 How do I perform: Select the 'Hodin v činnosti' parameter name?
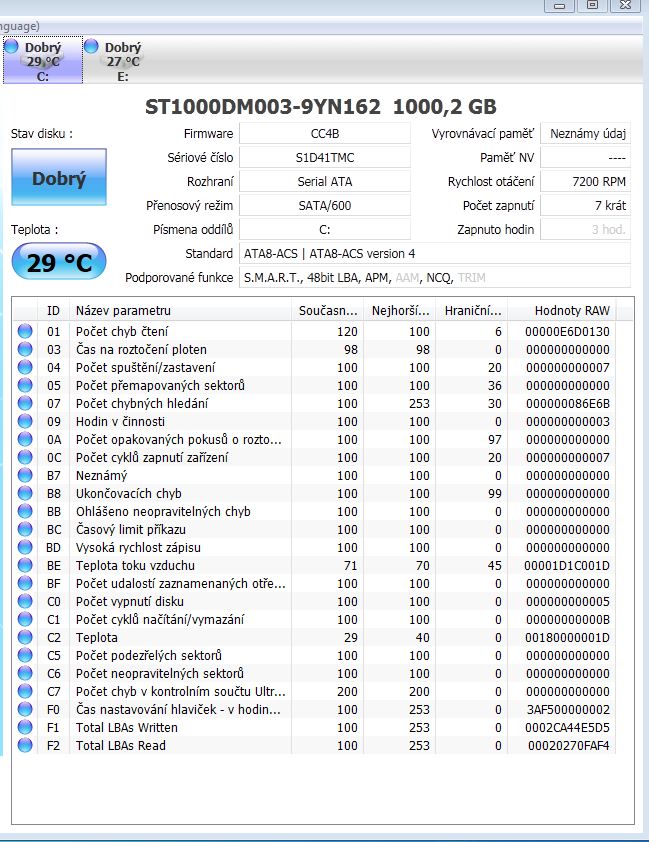coord(120,422)
